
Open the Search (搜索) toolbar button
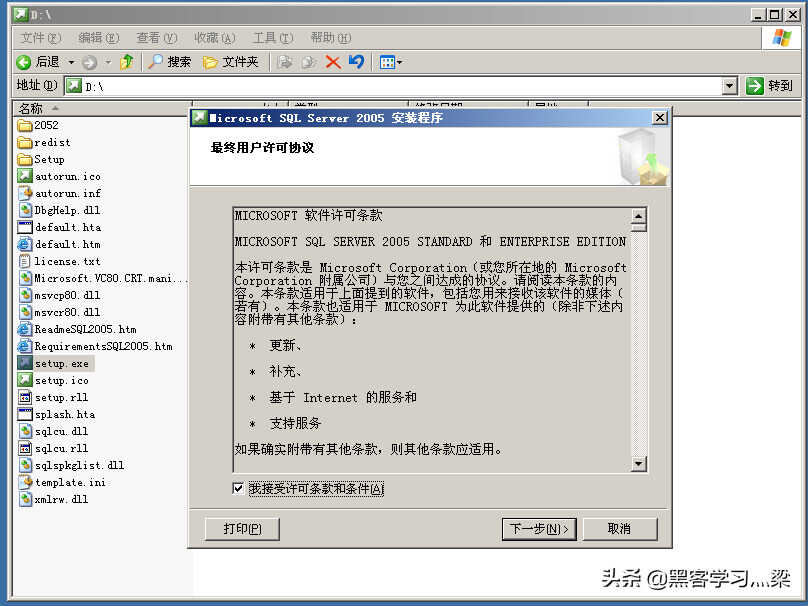click(170, 62)
